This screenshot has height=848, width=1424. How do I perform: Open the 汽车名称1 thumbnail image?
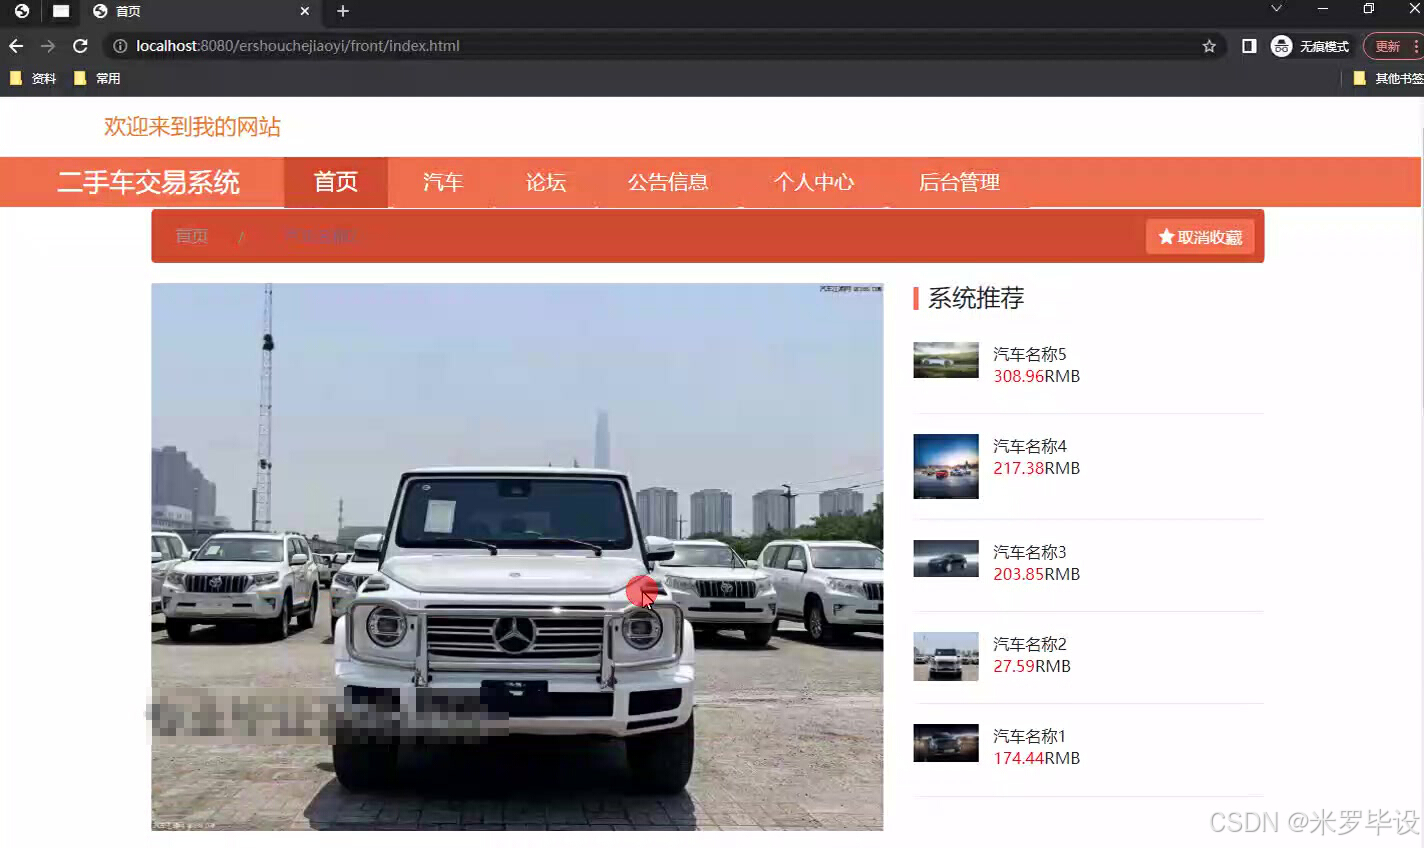946,743
